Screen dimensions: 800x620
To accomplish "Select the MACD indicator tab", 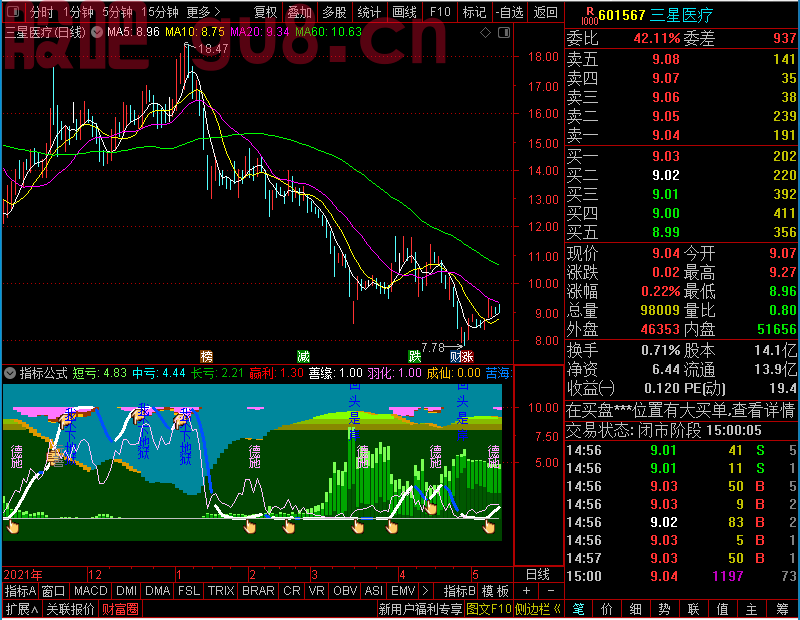I will [x=91, y=591].
